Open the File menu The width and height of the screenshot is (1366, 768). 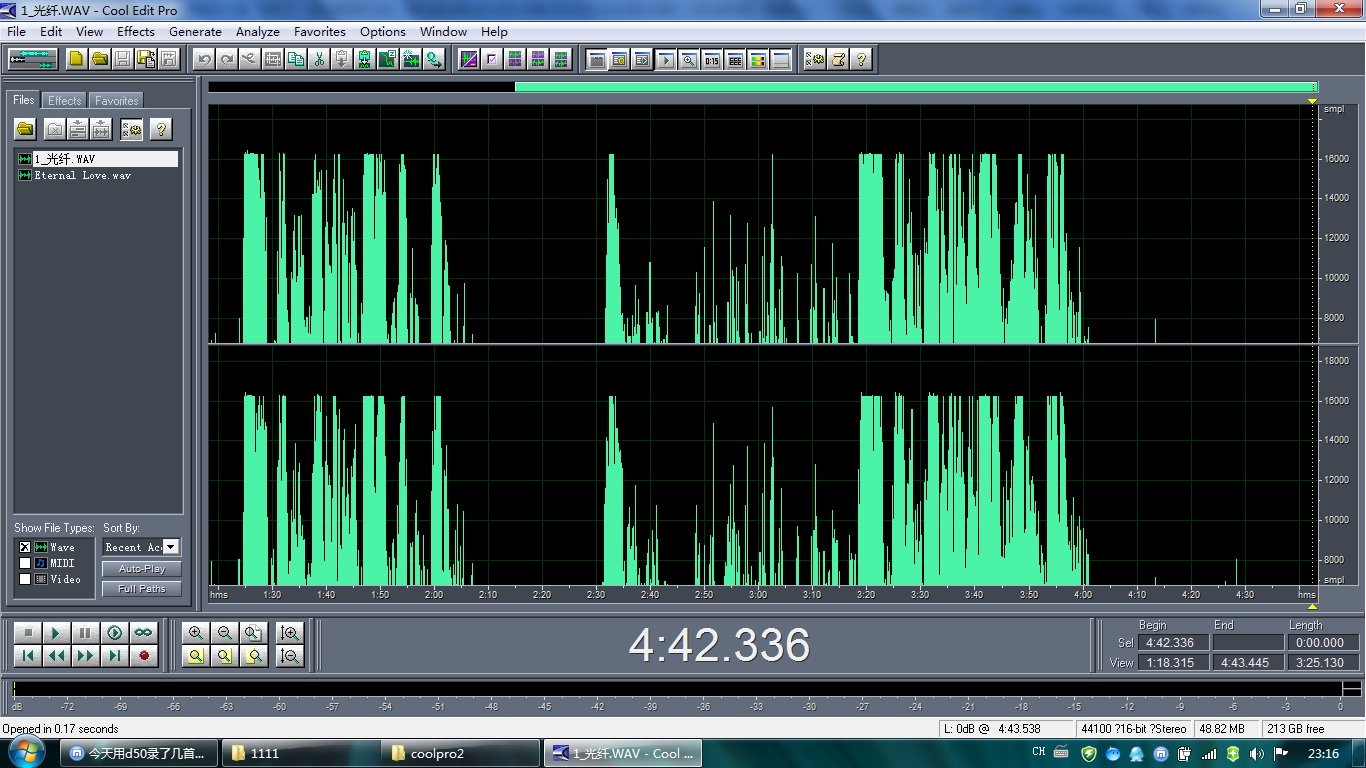coord(16,32)
